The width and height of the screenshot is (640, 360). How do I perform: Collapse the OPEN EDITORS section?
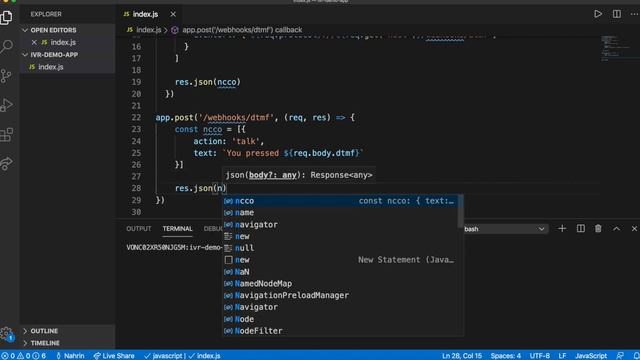pos(67,30)
